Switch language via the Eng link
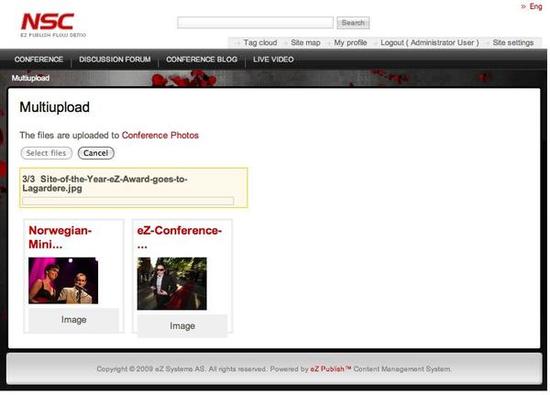Viewport: 550px width, 395px height. (536, 6)
